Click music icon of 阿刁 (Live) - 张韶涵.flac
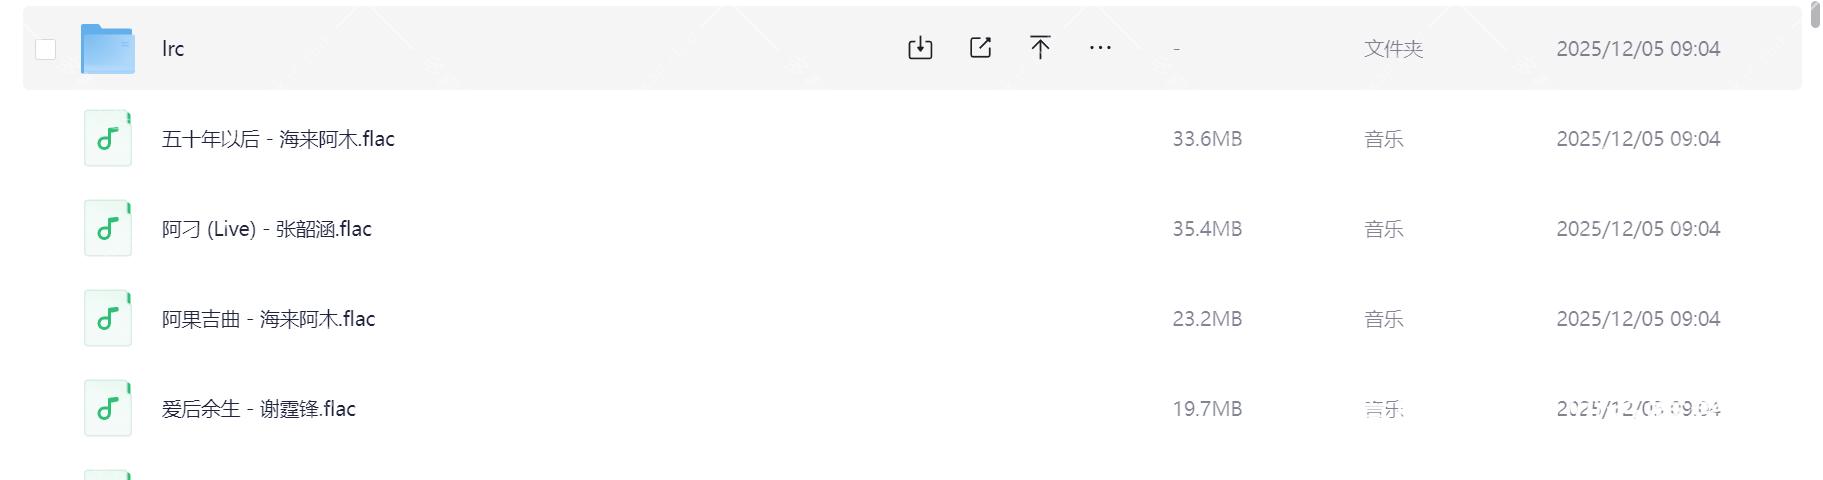 [x=108, y=228]
